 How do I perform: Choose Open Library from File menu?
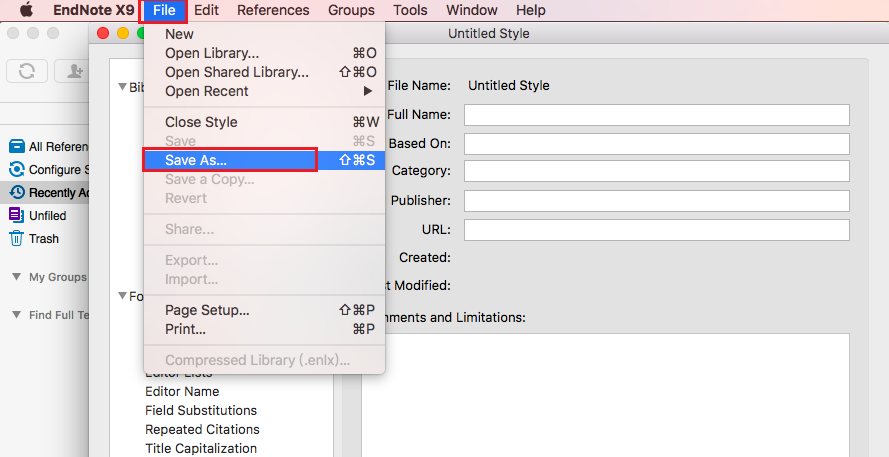(x=264, y=53)
